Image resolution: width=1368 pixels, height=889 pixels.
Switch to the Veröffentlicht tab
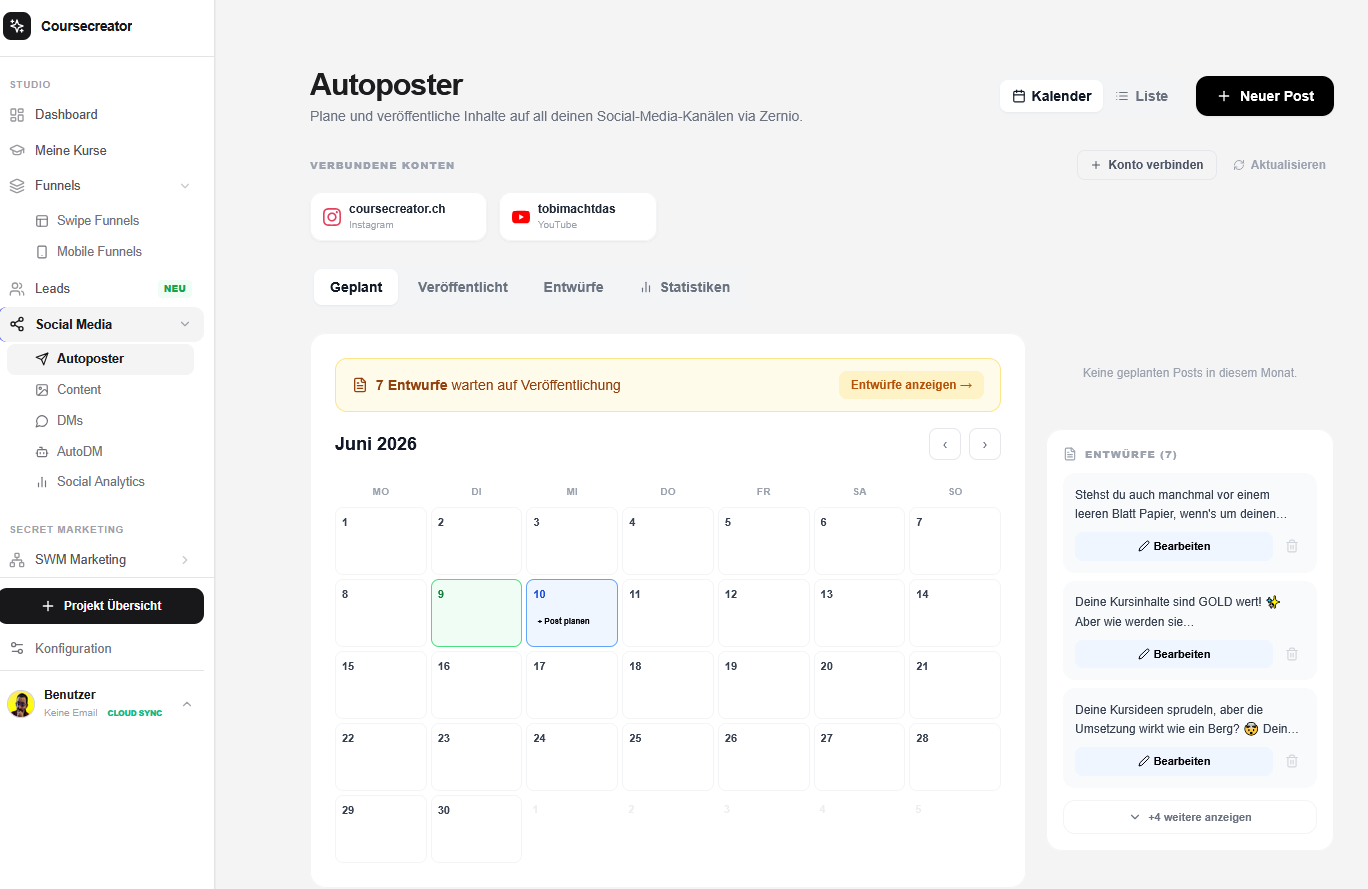[463, 287]
